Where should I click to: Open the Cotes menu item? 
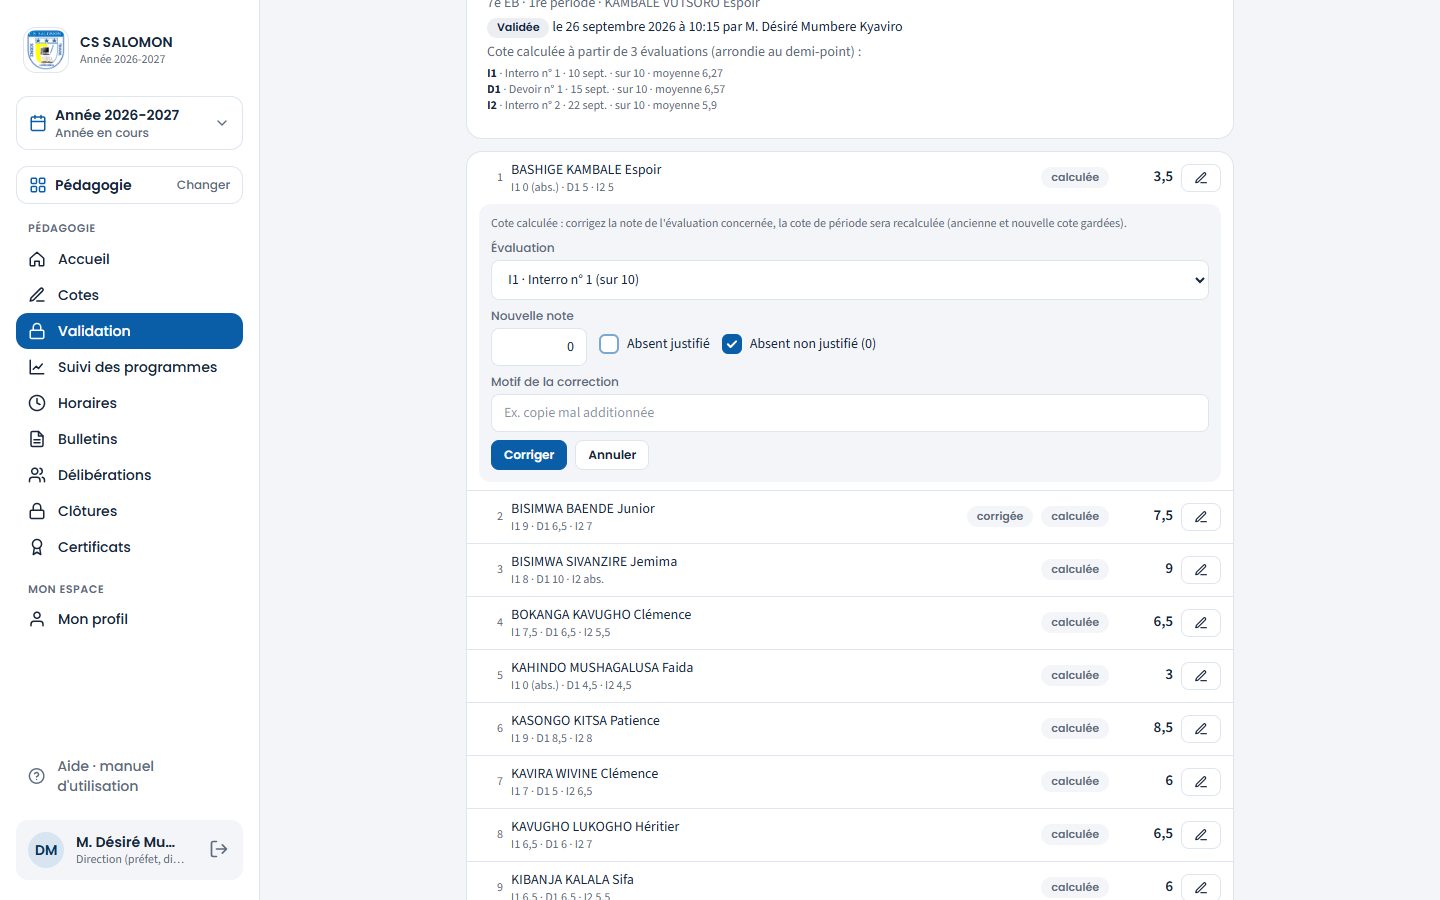coord(129,295)
